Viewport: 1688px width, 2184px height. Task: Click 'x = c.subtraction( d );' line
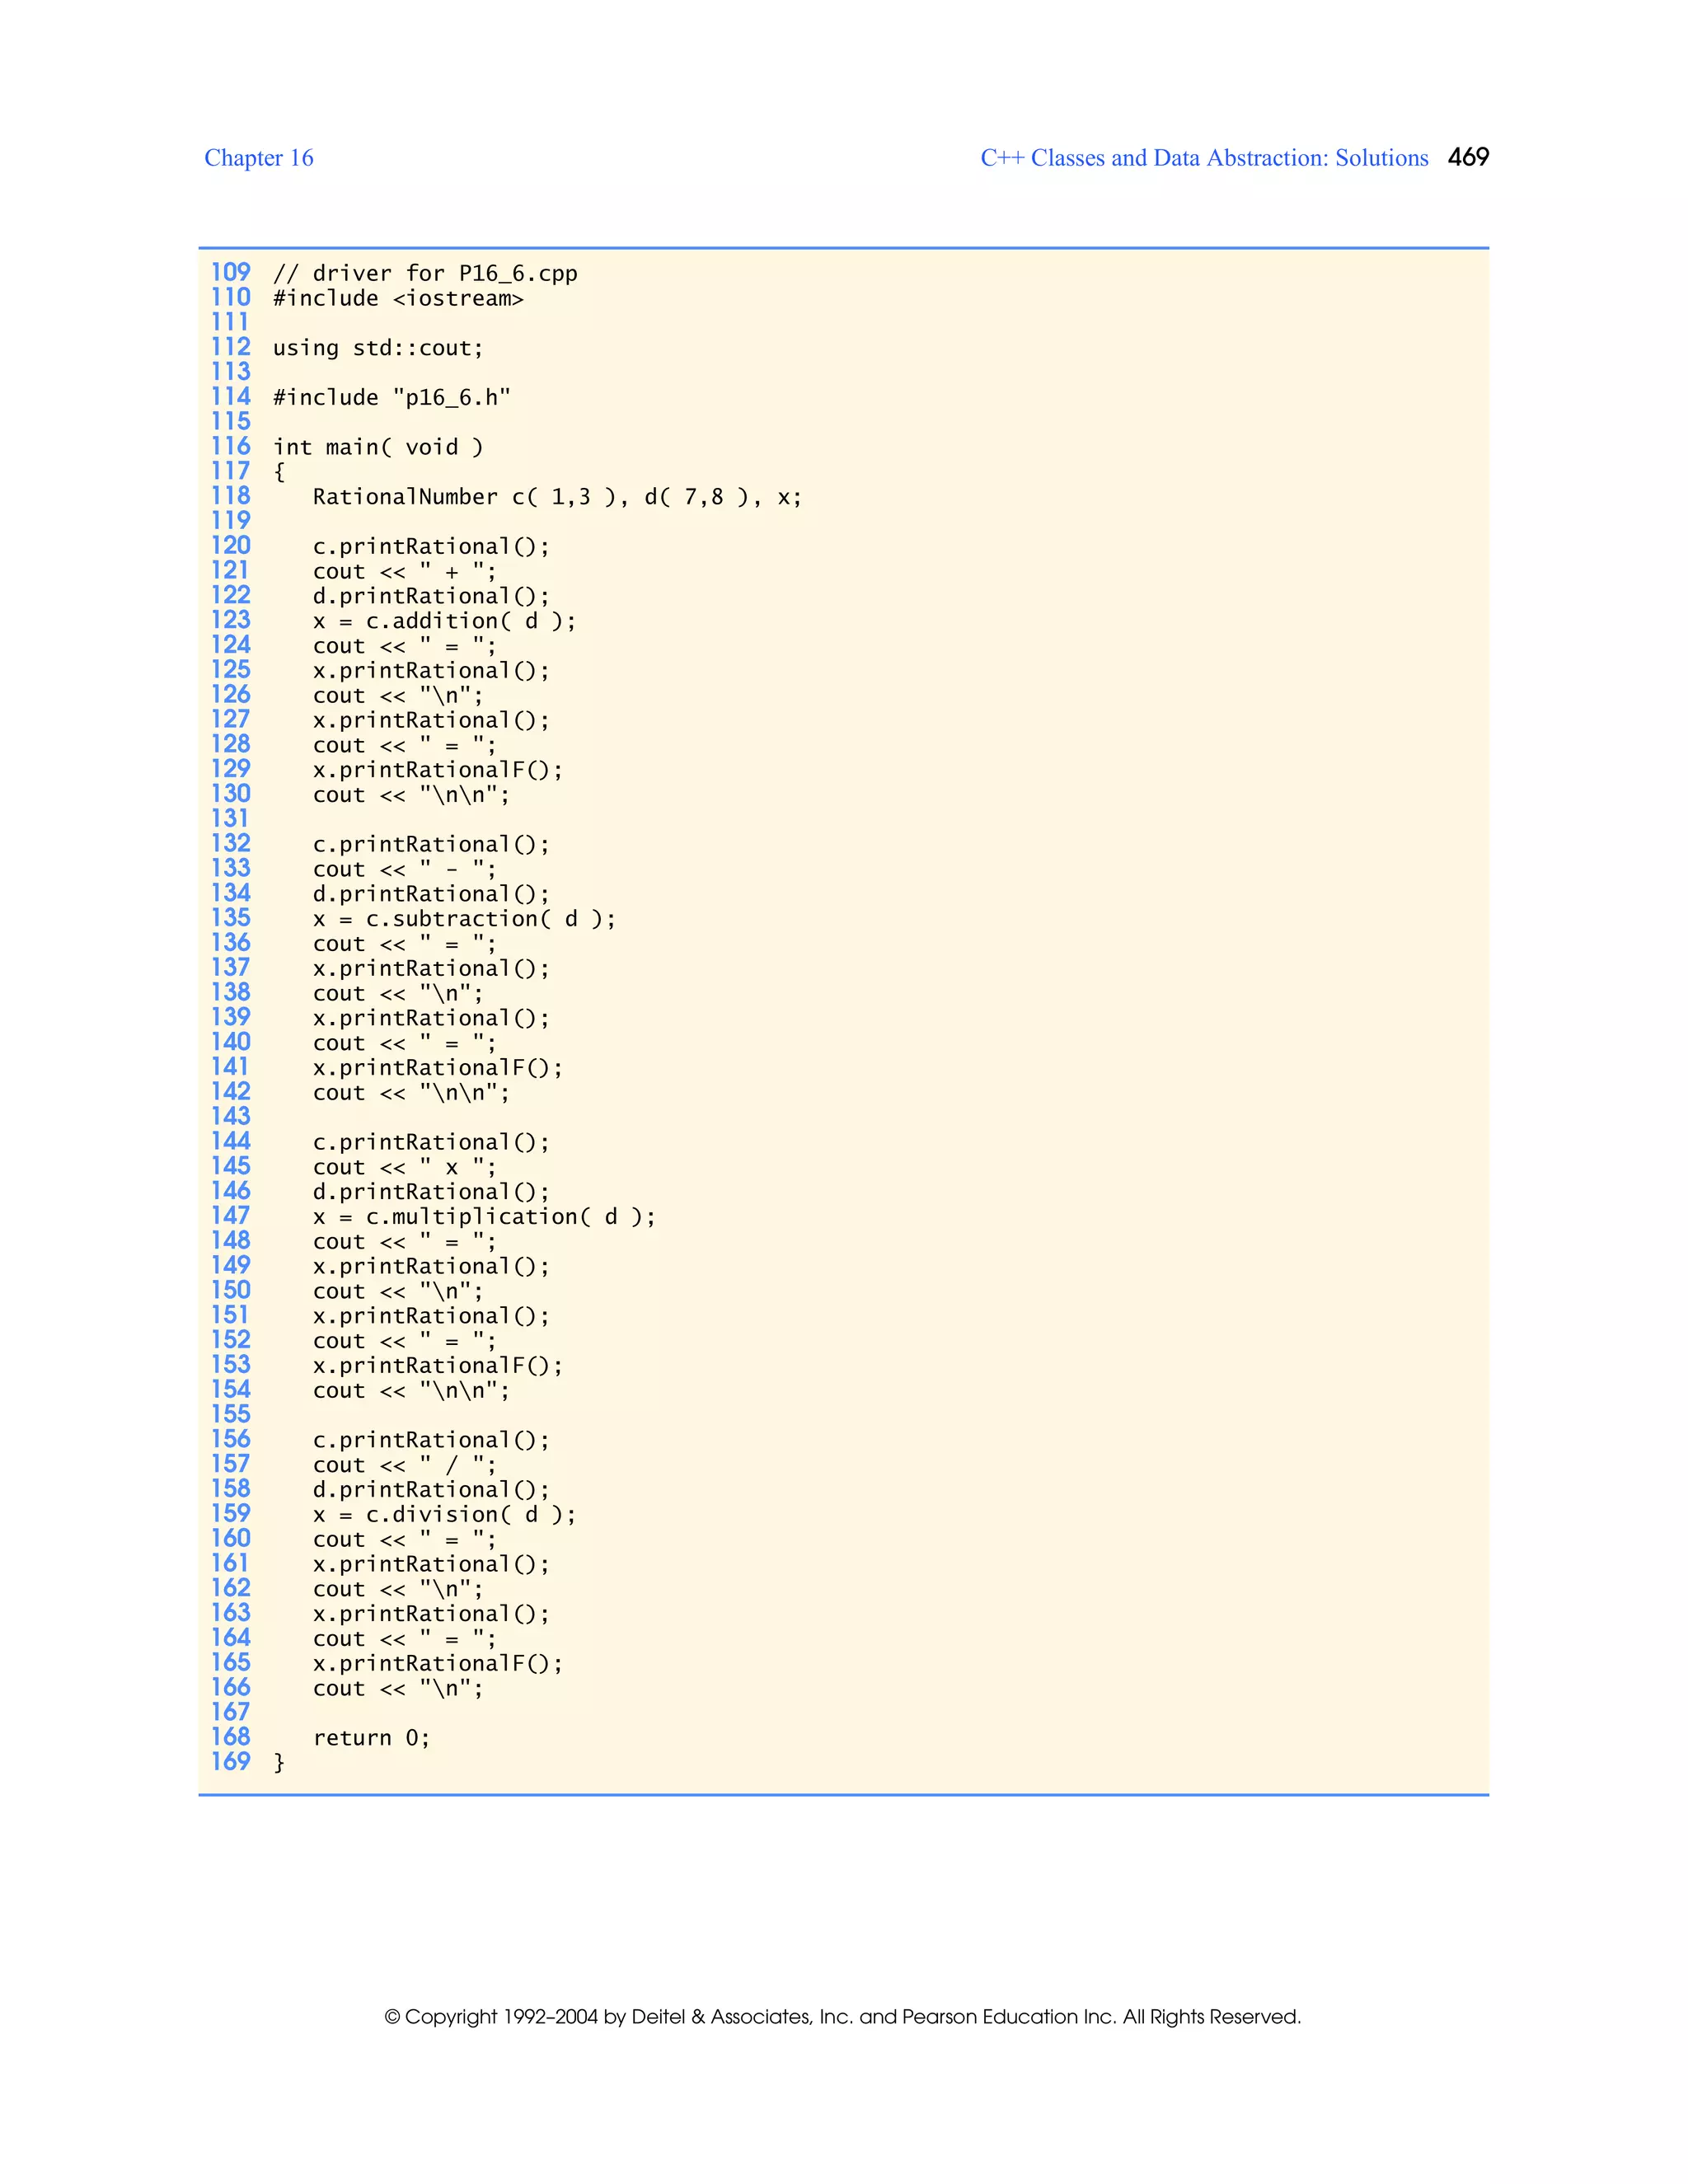coord(464,919)
